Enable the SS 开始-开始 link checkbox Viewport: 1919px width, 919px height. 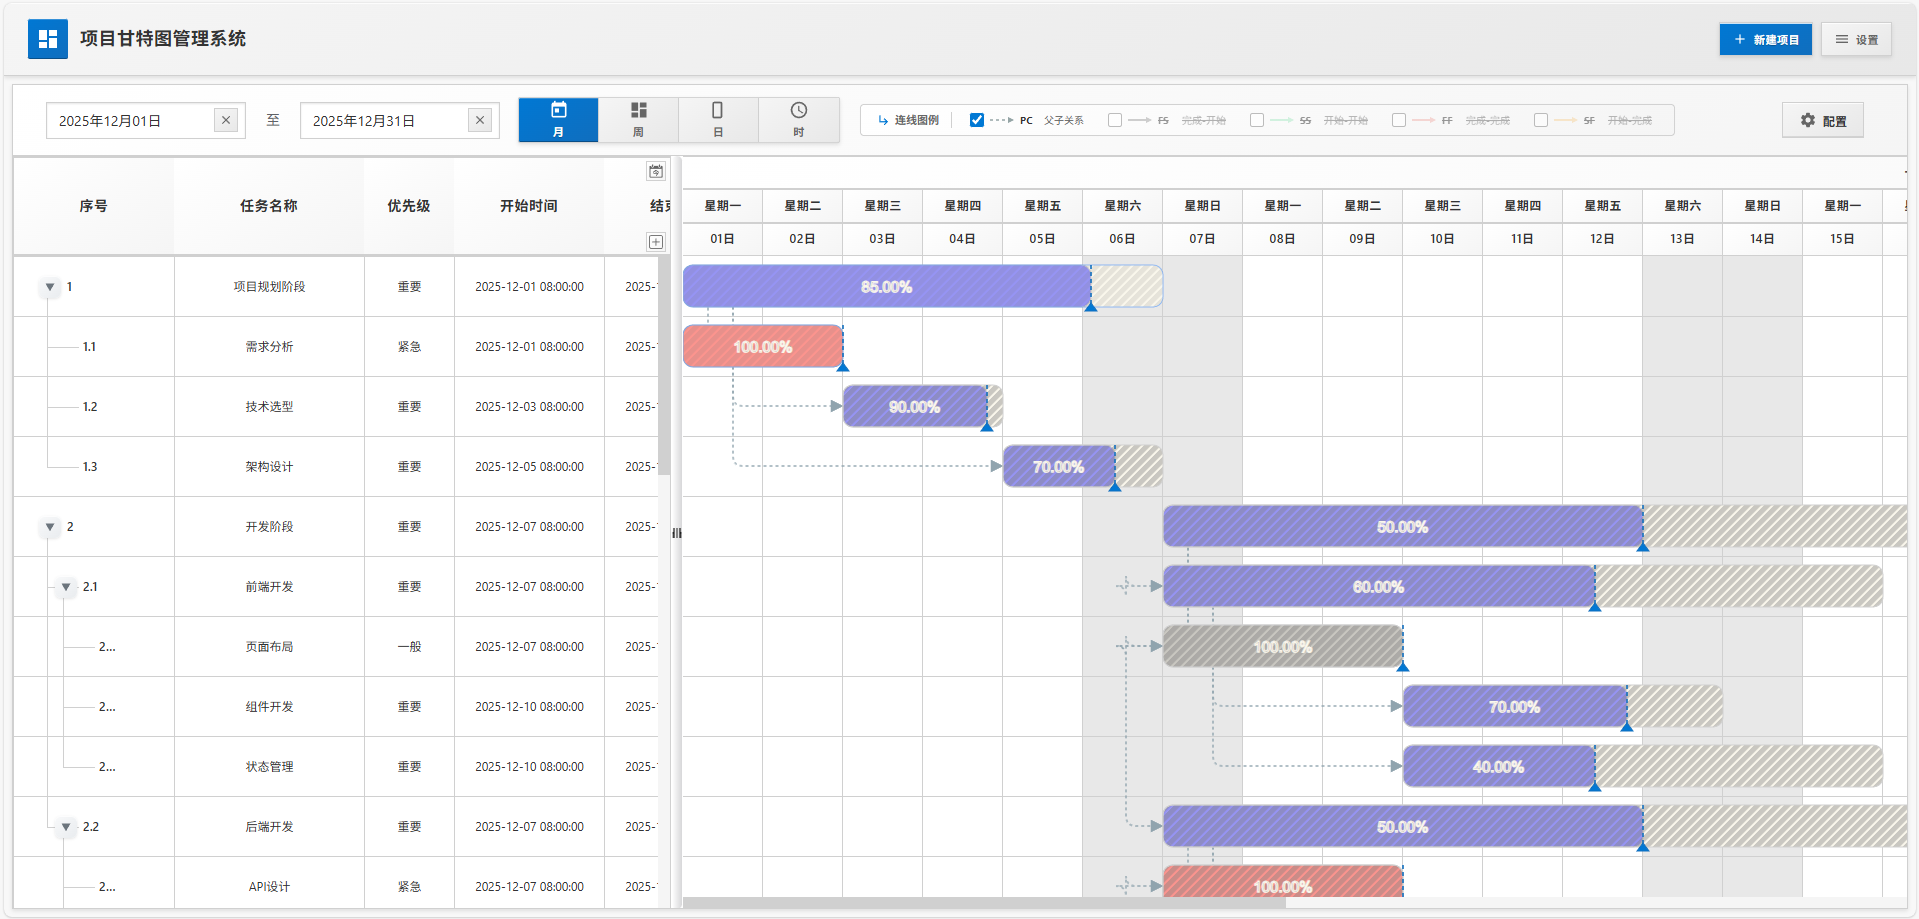point(1257,120)
